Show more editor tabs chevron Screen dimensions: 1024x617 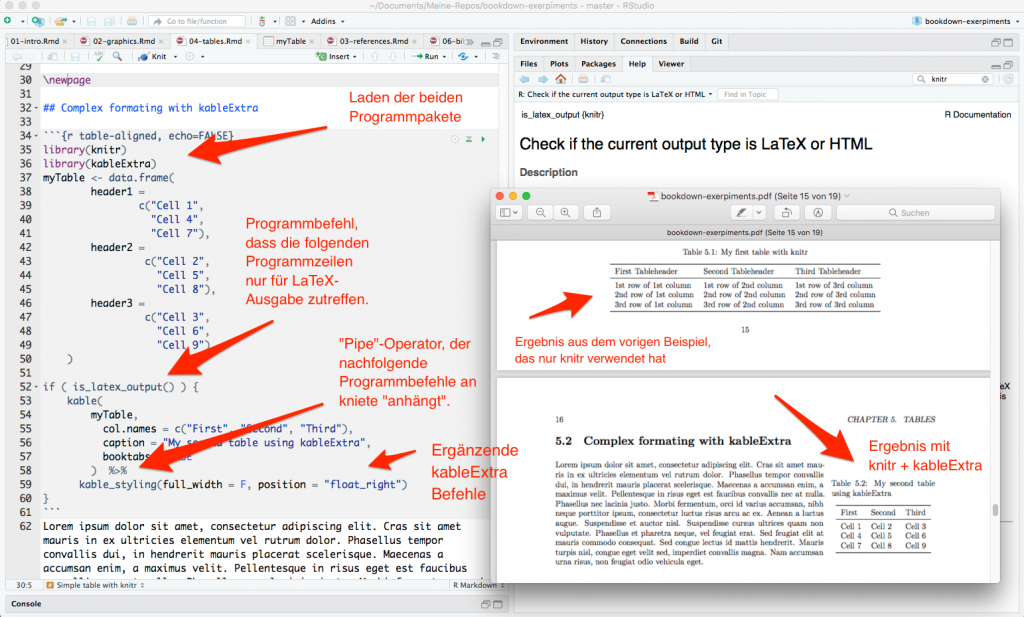coord(470,42)
